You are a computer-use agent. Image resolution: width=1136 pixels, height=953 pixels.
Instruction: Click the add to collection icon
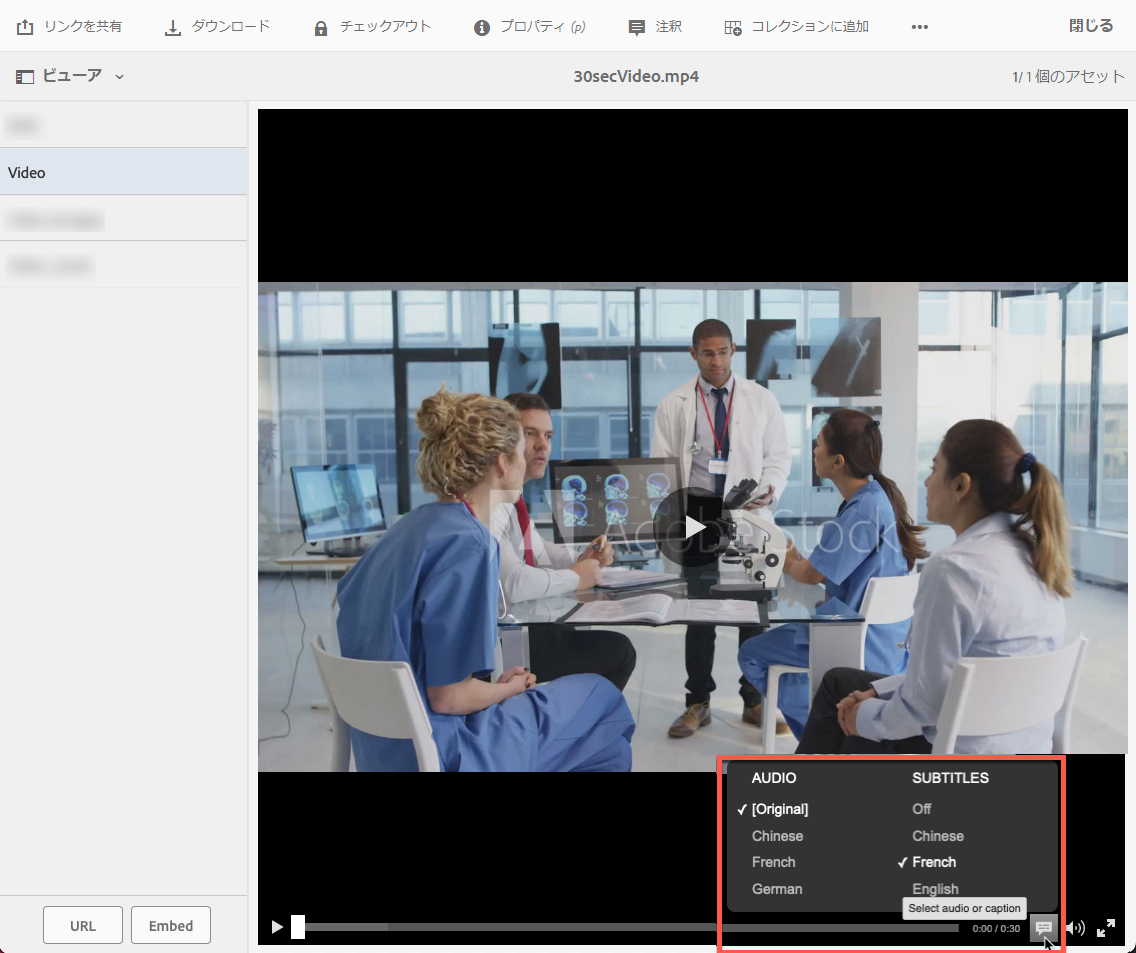click(733, 27)
